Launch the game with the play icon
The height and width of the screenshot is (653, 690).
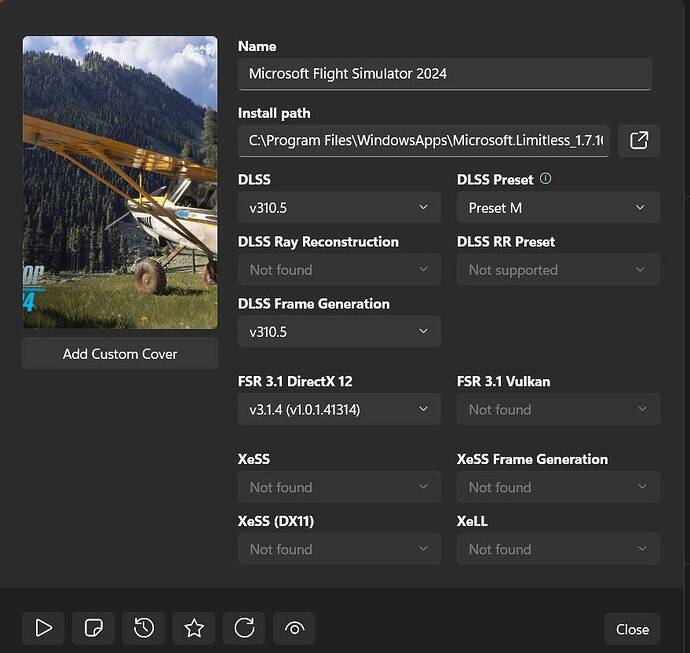click(x=43, y=628)
